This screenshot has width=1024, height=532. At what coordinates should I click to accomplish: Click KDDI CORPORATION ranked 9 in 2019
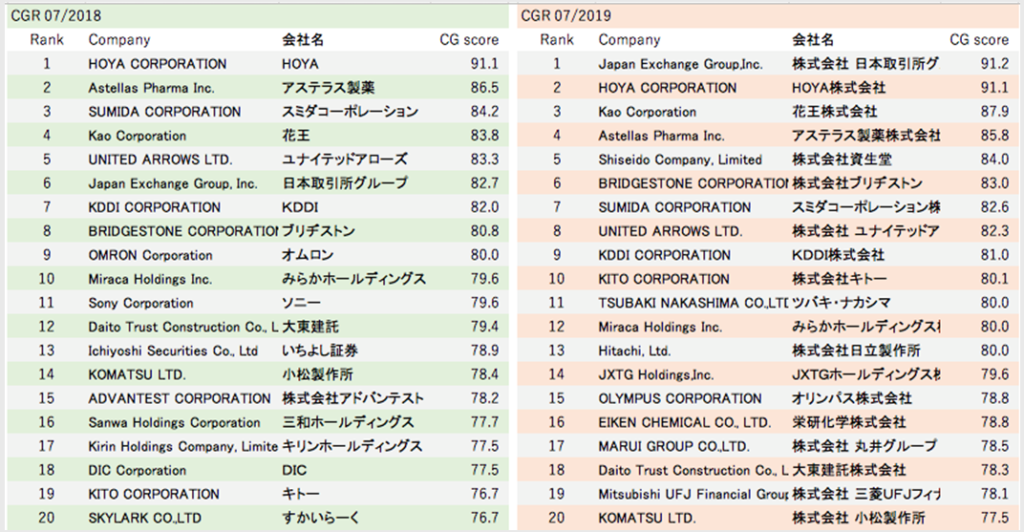tap(664, 255)
